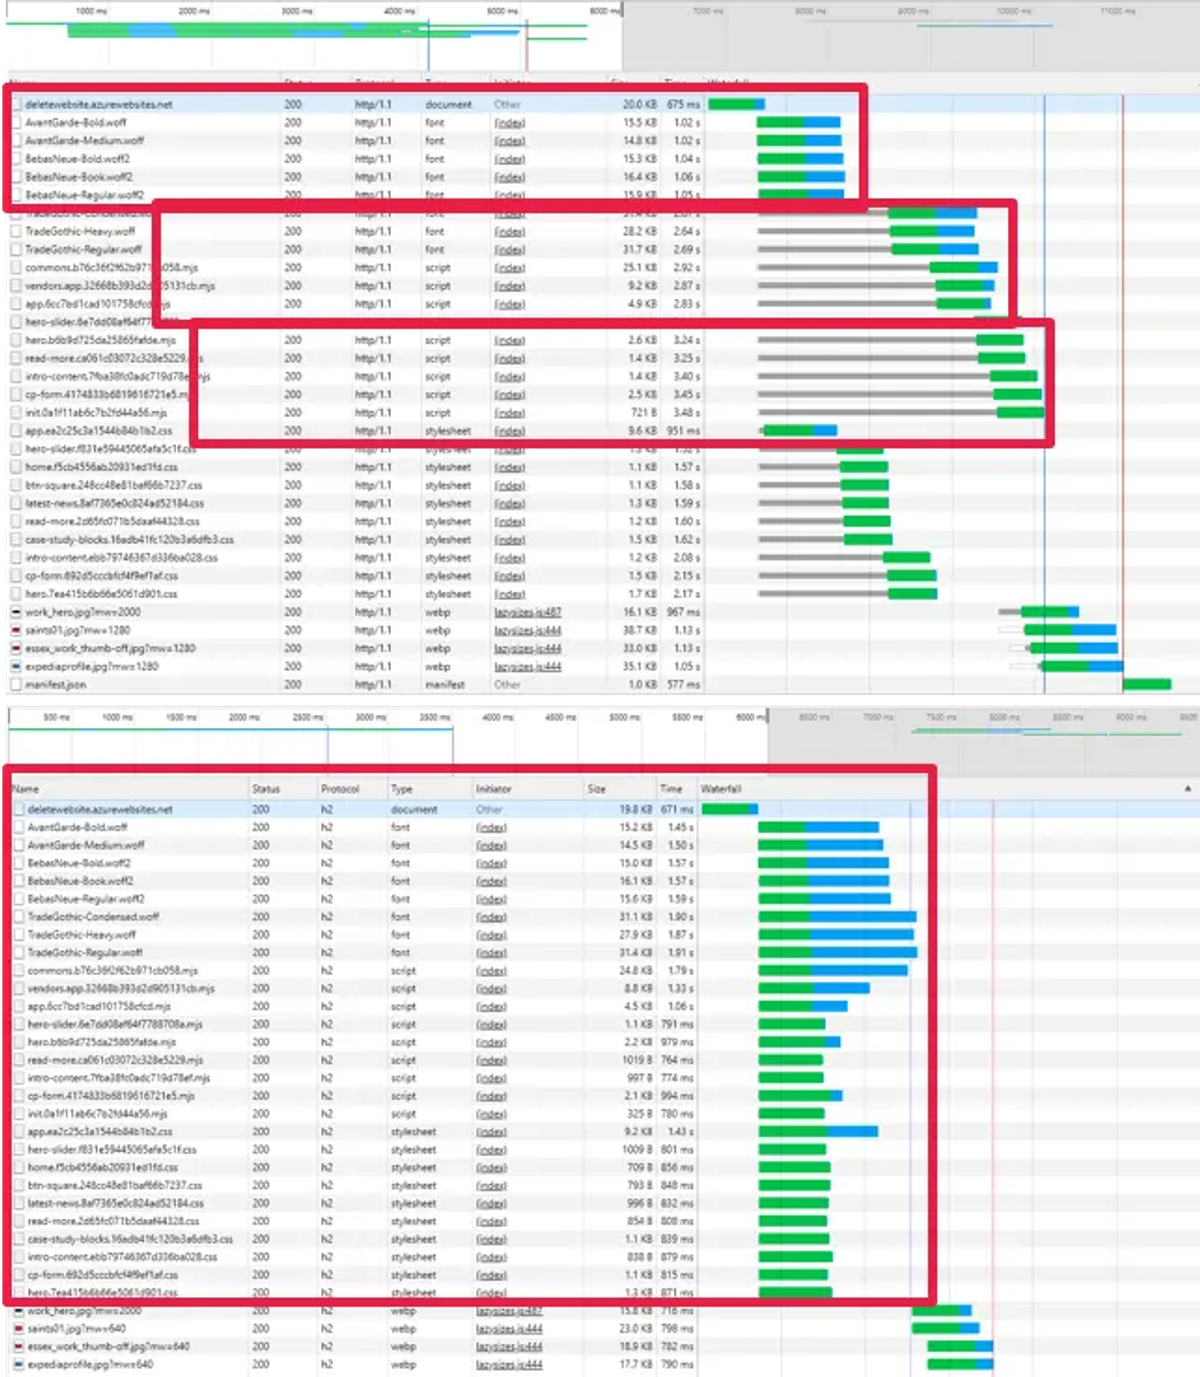Image resolution: width=1200 pixels, height=1377 pixels.
Task: Click file icon beside AvantGarde-Bold.woff in http/1.1 panel
Action: tap(17, 122)
